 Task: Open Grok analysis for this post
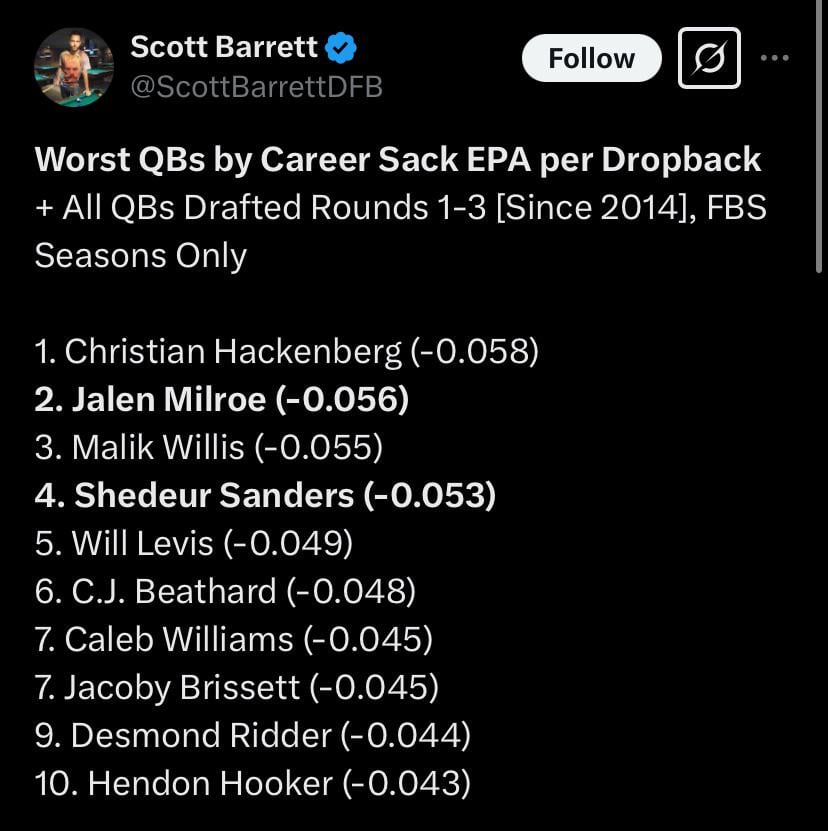[x=708, y=58]
